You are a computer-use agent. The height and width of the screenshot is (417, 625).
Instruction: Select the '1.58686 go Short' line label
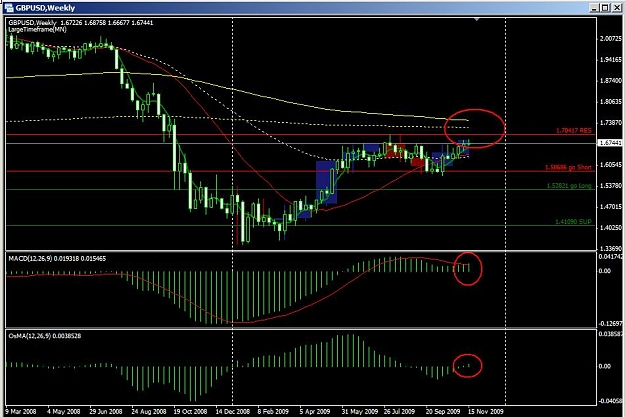pos(568,167)
